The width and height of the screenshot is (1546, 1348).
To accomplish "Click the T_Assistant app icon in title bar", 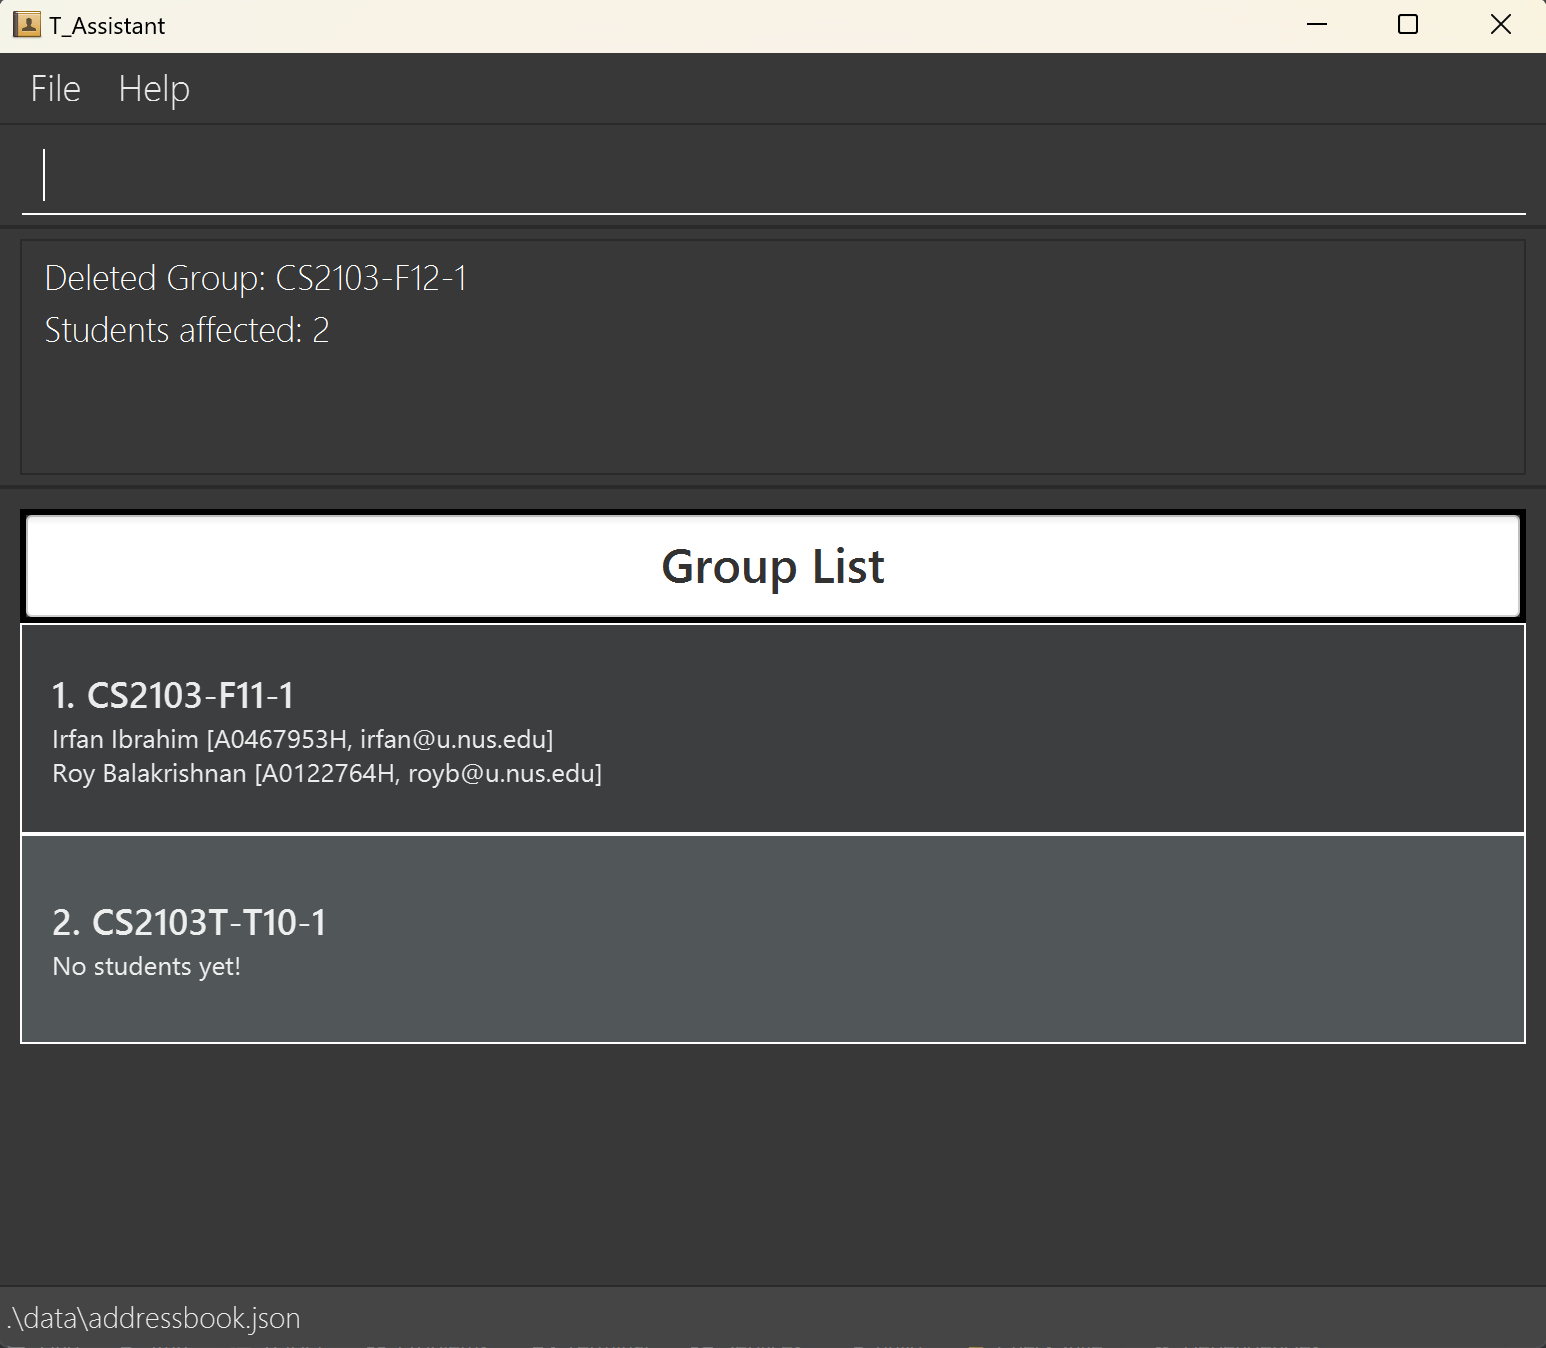I will pyautogui.click(x=27, y=25).
